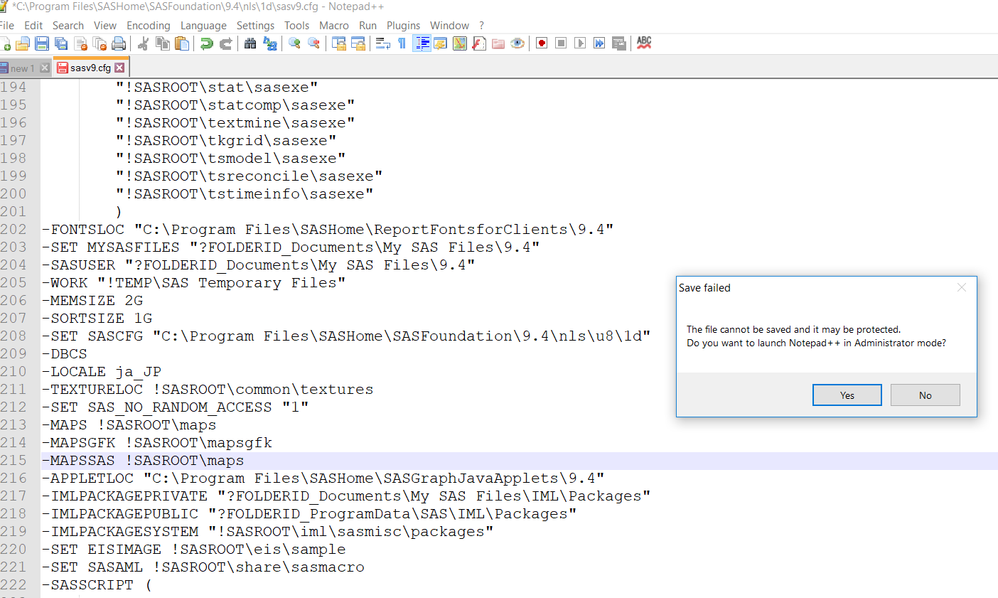Click the text '-MEMSIZE 2G'
The width and height of the screenshot is (998, 598).
coord(92,300)
